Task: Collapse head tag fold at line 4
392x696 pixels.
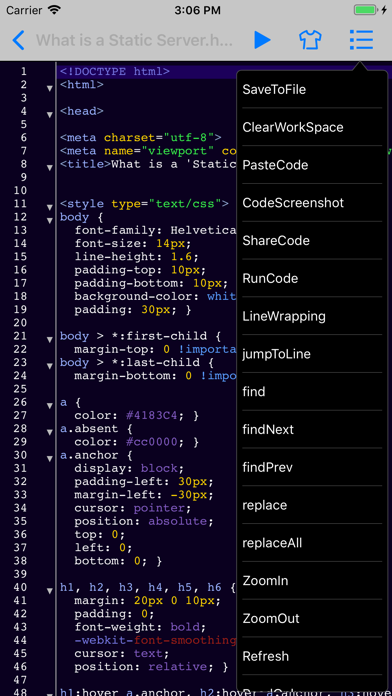Action: 50,115
